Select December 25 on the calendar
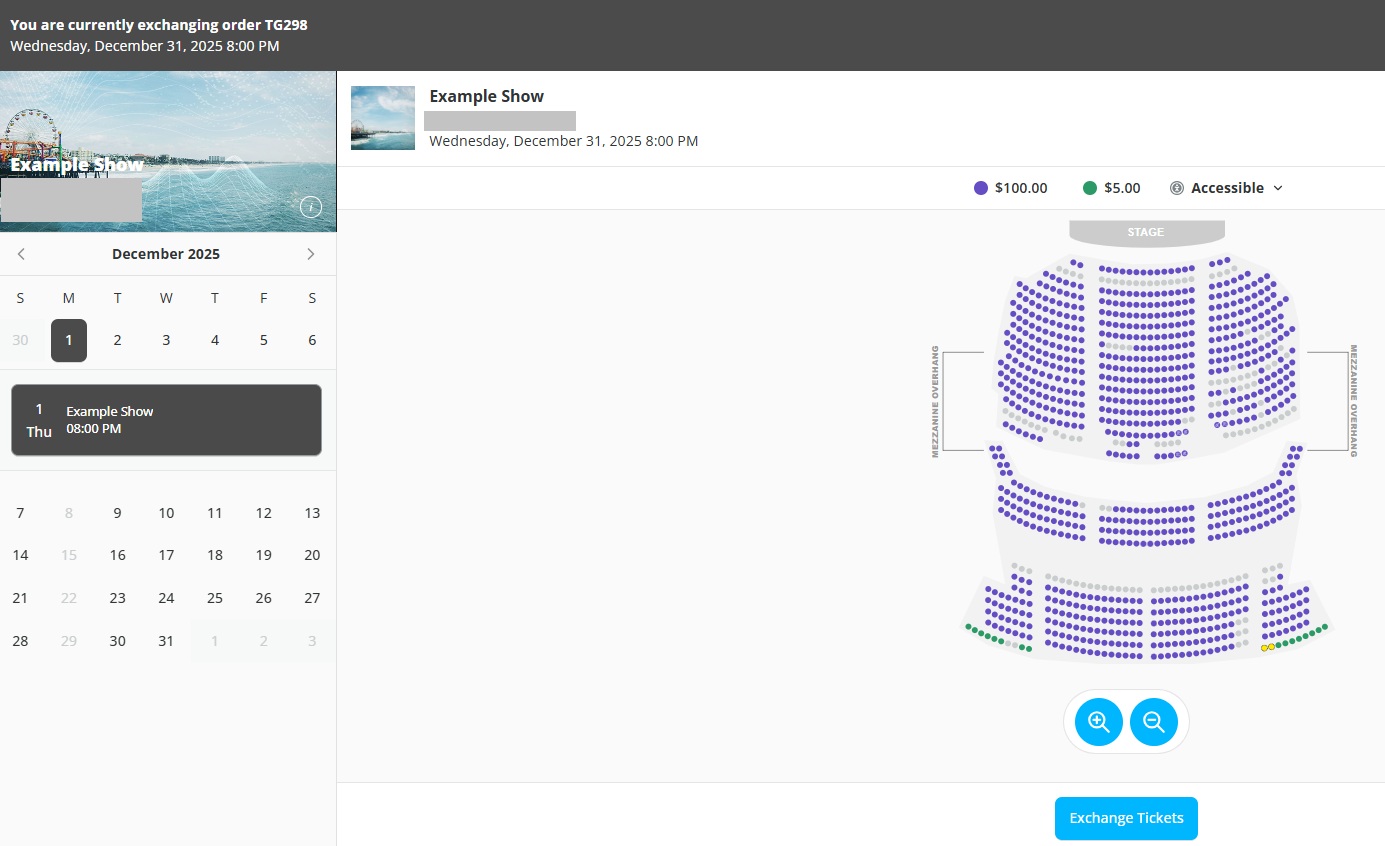 pyautogui.click(x=215, y=598)
